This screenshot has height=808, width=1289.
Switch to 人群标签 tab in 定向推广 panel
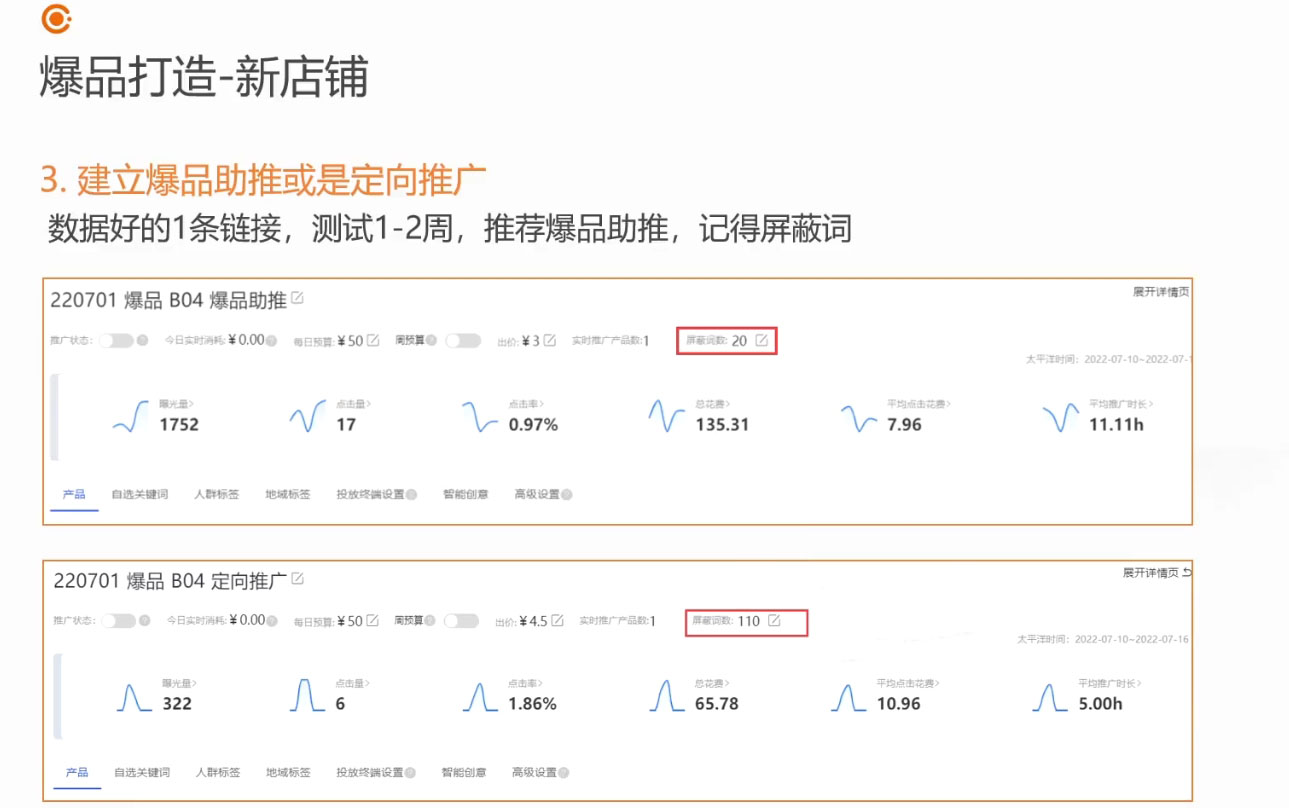[x=218, y=773]
